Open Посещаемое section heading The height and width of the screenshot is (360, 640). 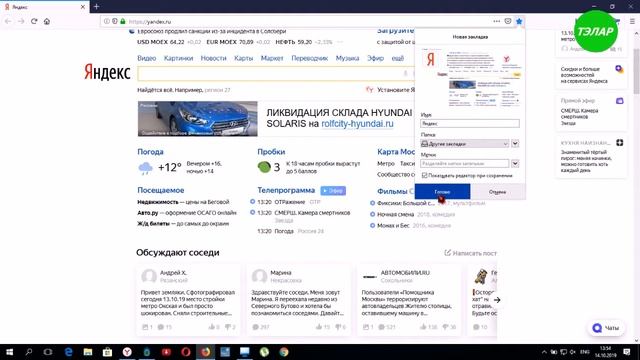(x=160, y=190)
